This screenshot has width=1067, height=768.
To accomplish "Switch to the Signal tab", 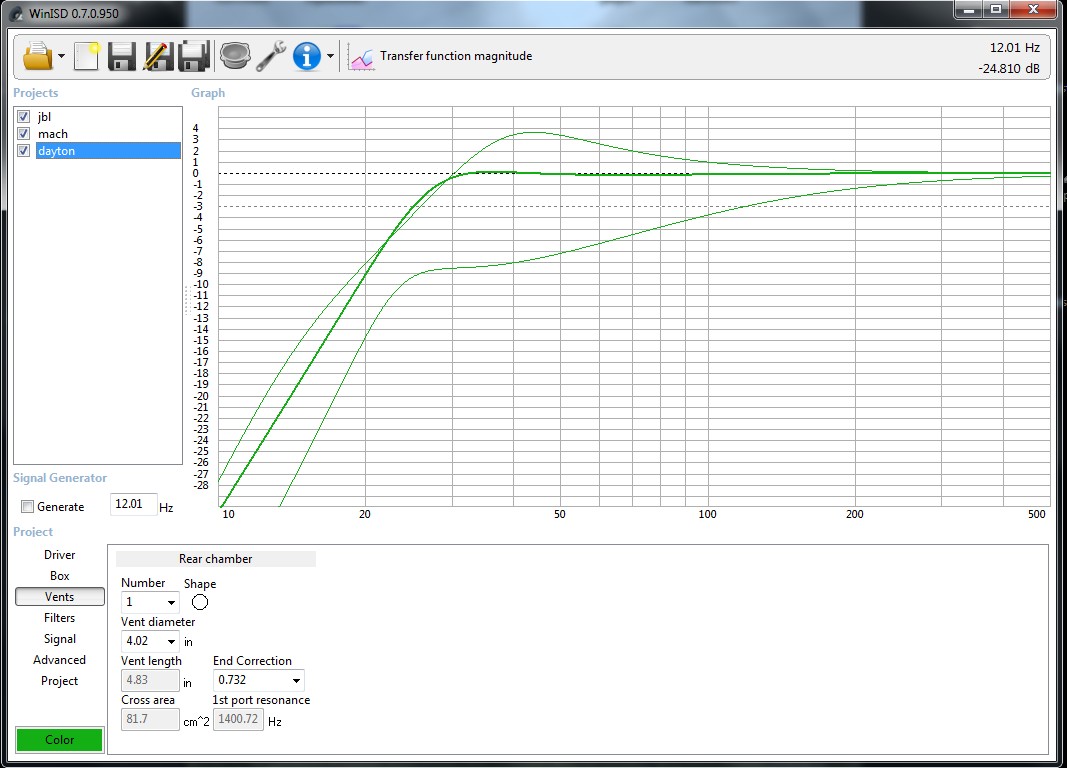I will point(60,639).
